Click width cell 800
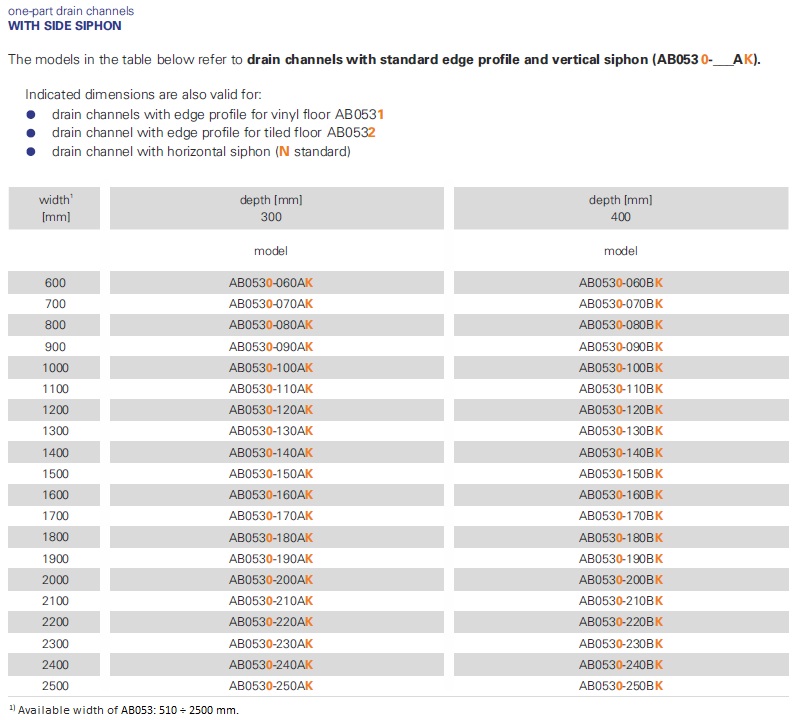 pyautogui.click(x=54, y=325)
